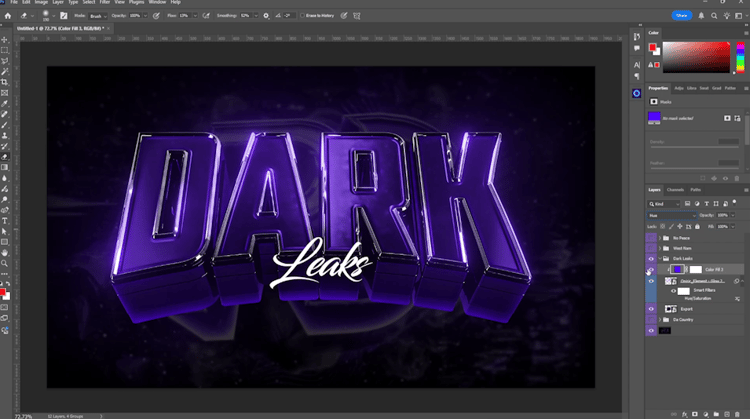Open the search icon at top right
Screen dimensions: 750x419
tap(714, 16)
